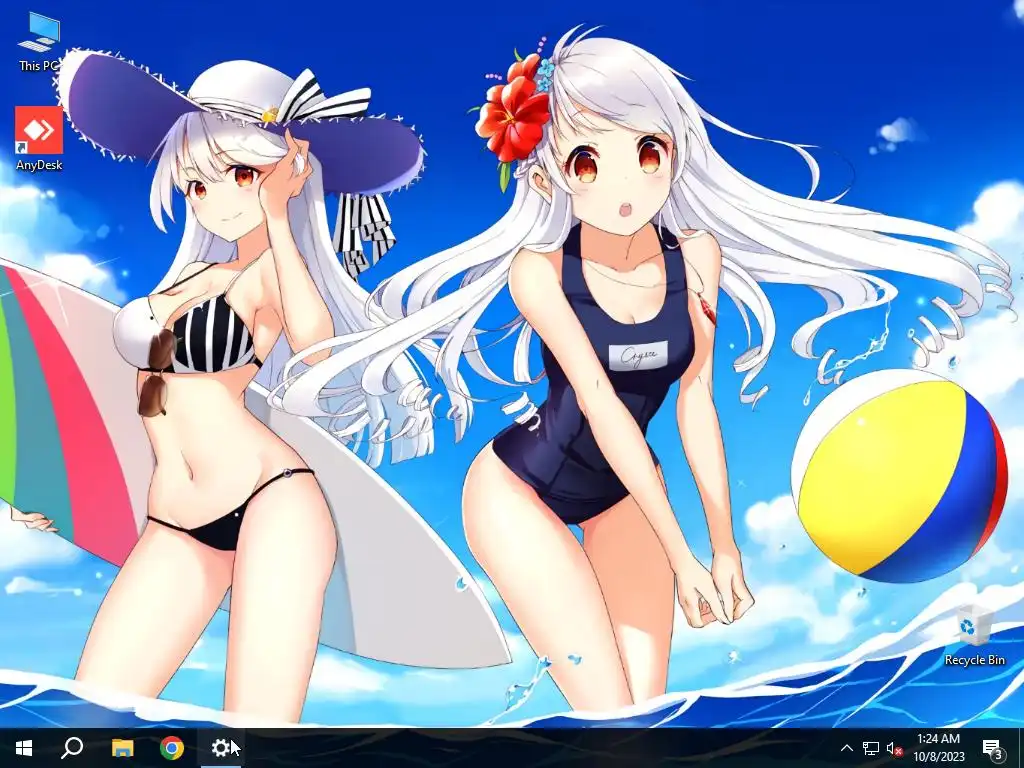Open the Windows Start menu
Screen dimensions: 1024x768
coord(24,748)
